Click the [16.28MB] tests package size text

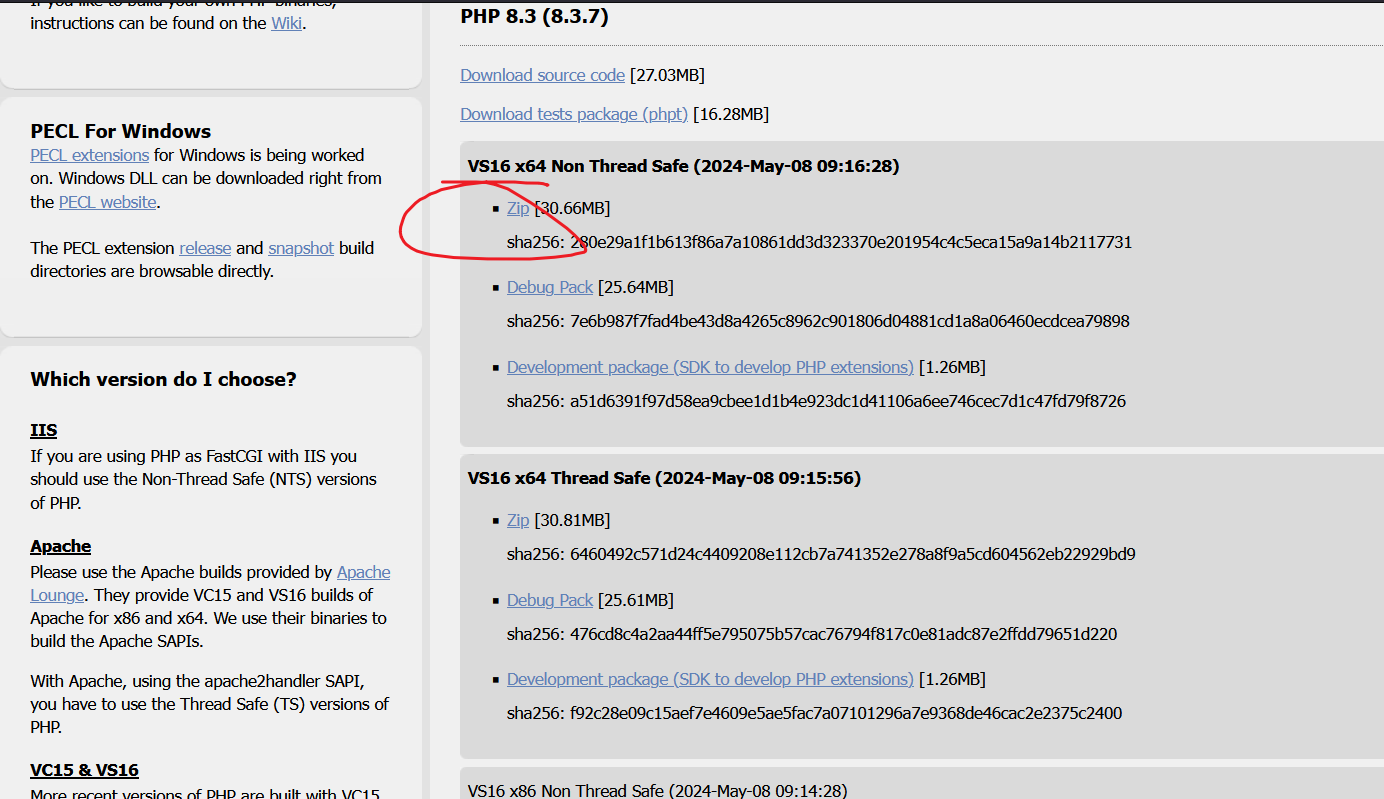pyautogui.click(x=731, y=114)
